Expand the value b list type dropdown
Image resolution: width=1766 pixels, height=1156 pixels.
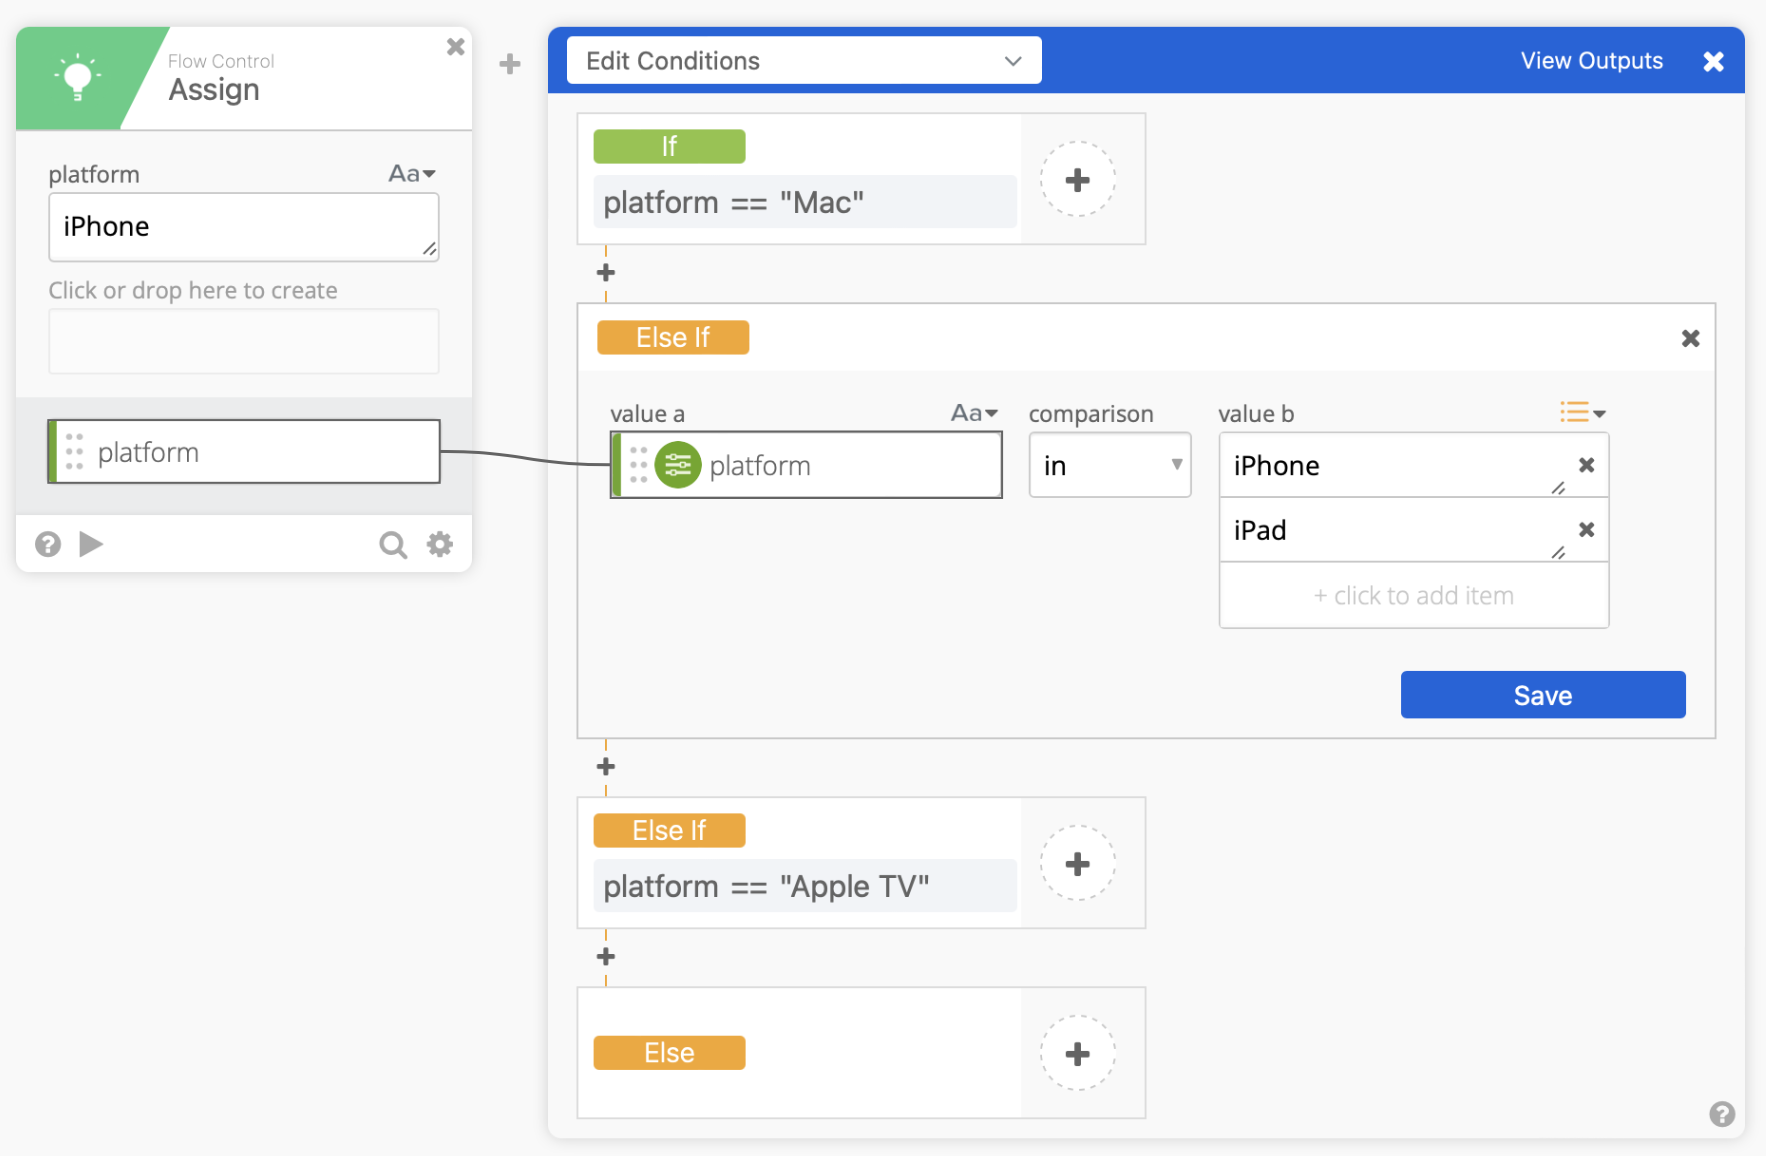1582,413
